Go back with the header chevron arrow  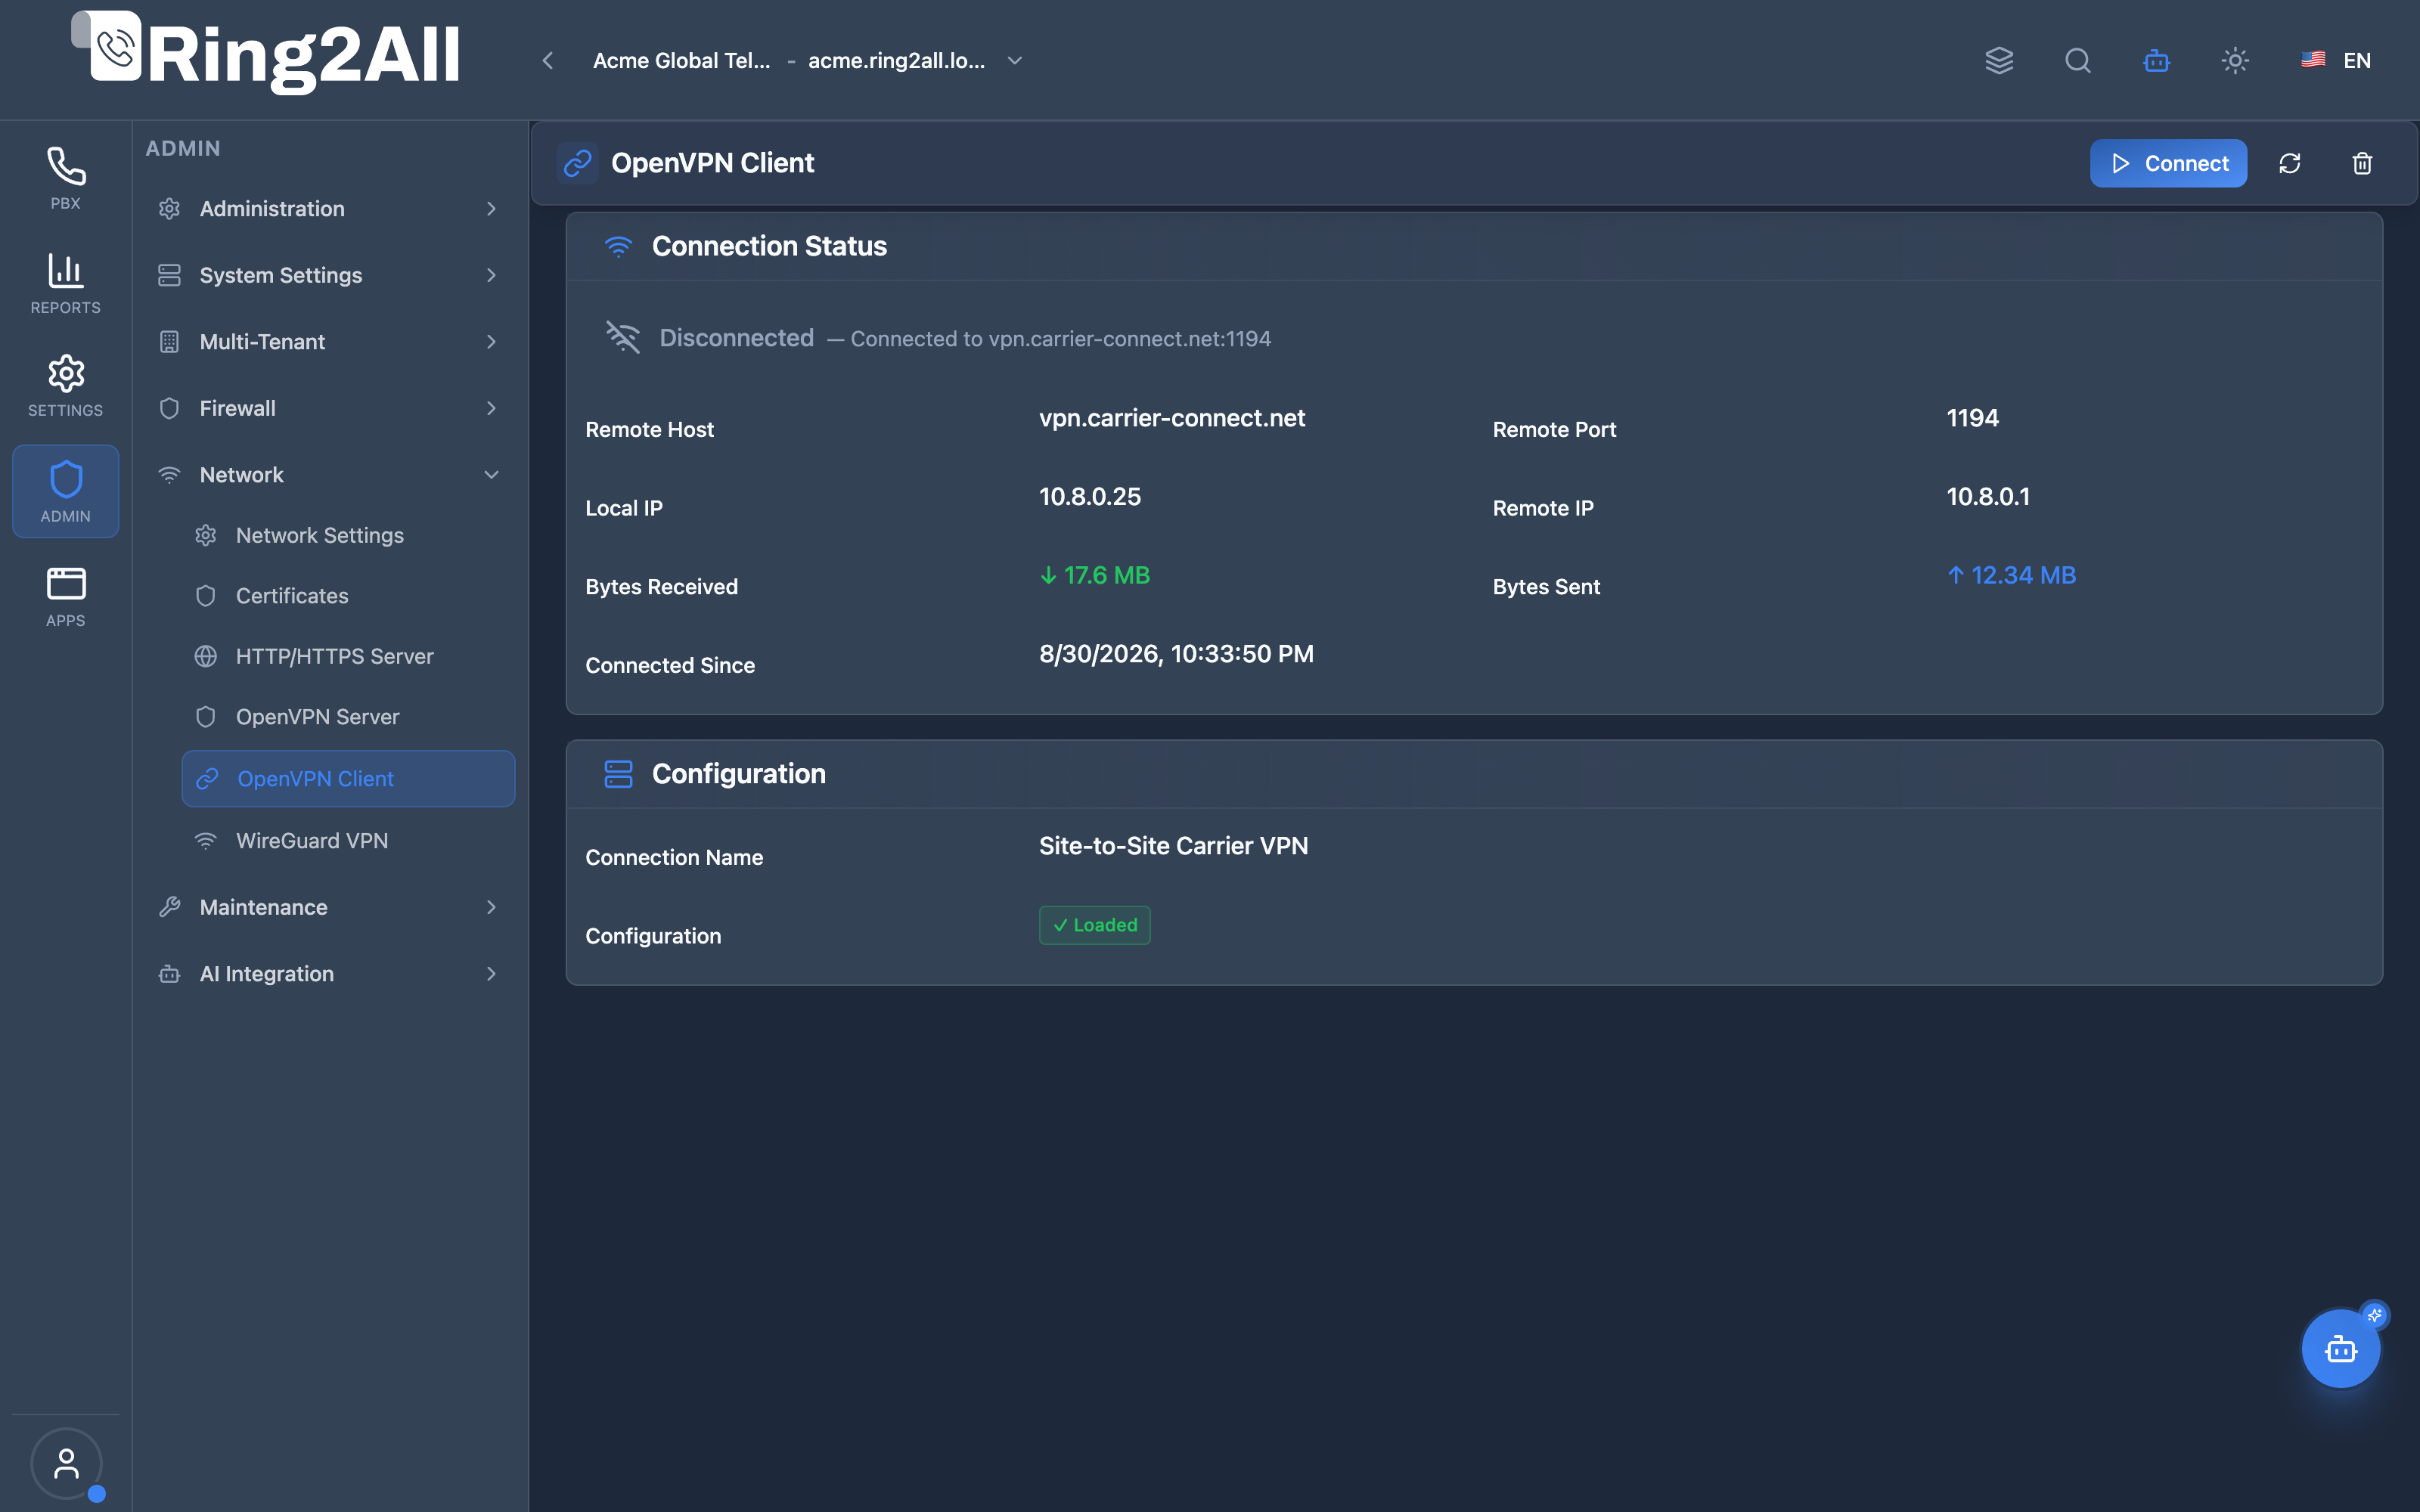click(547, 60)
